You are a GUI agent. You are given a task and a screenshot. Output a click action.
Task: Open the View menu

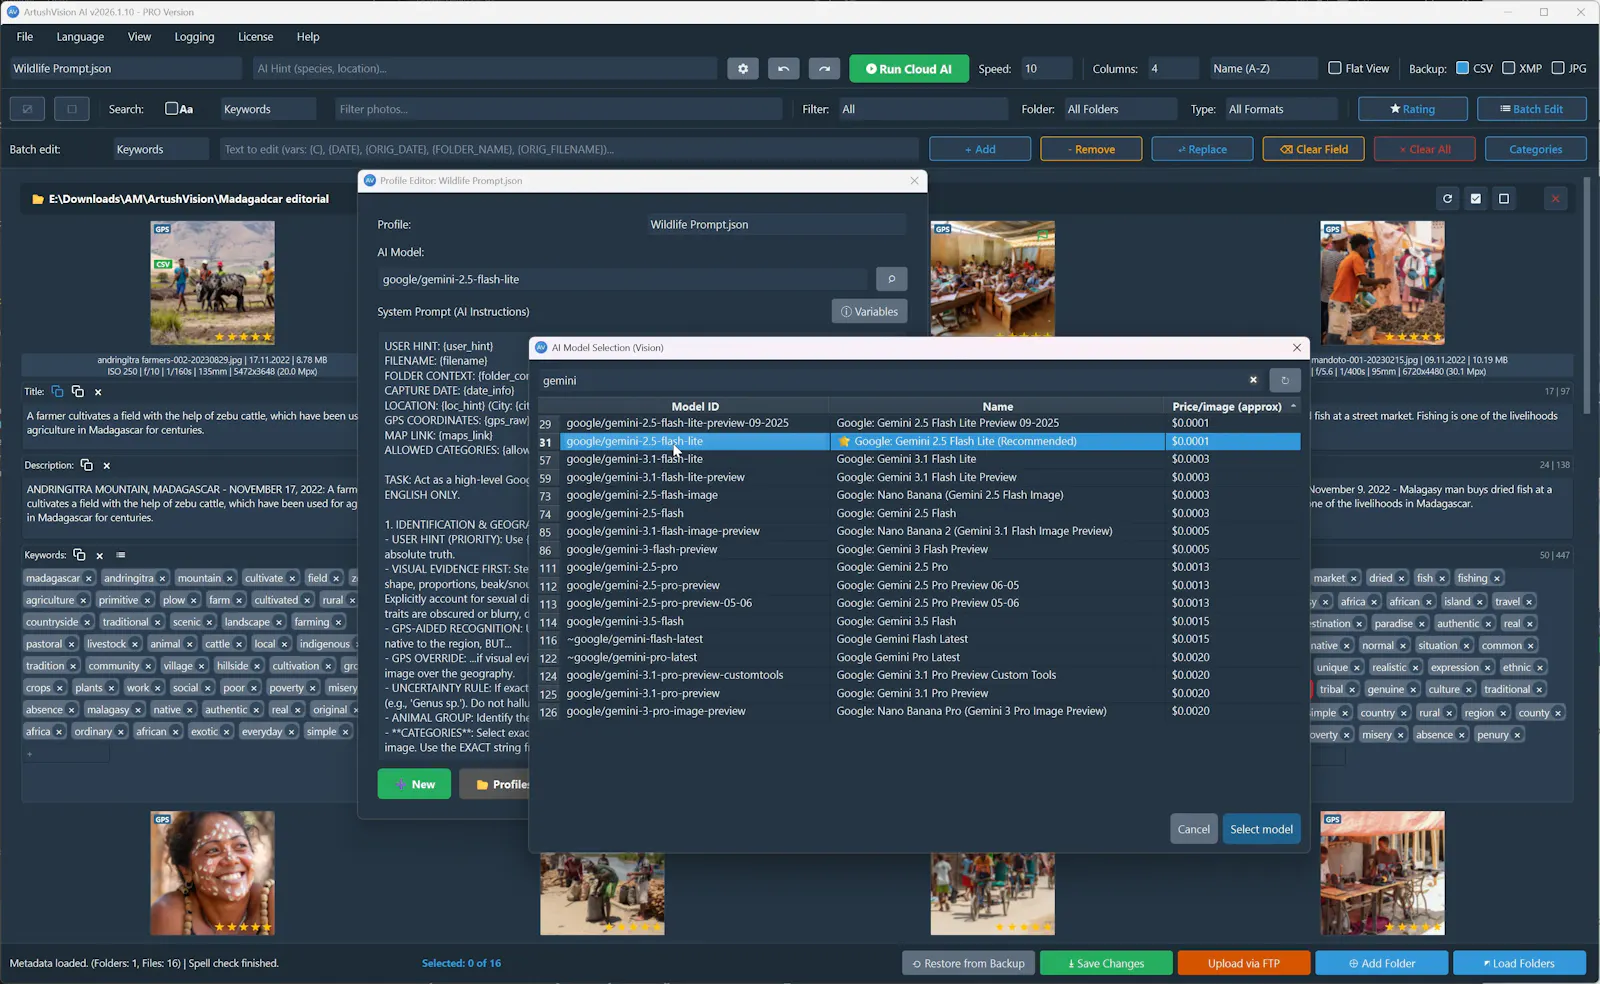point(139,37)
